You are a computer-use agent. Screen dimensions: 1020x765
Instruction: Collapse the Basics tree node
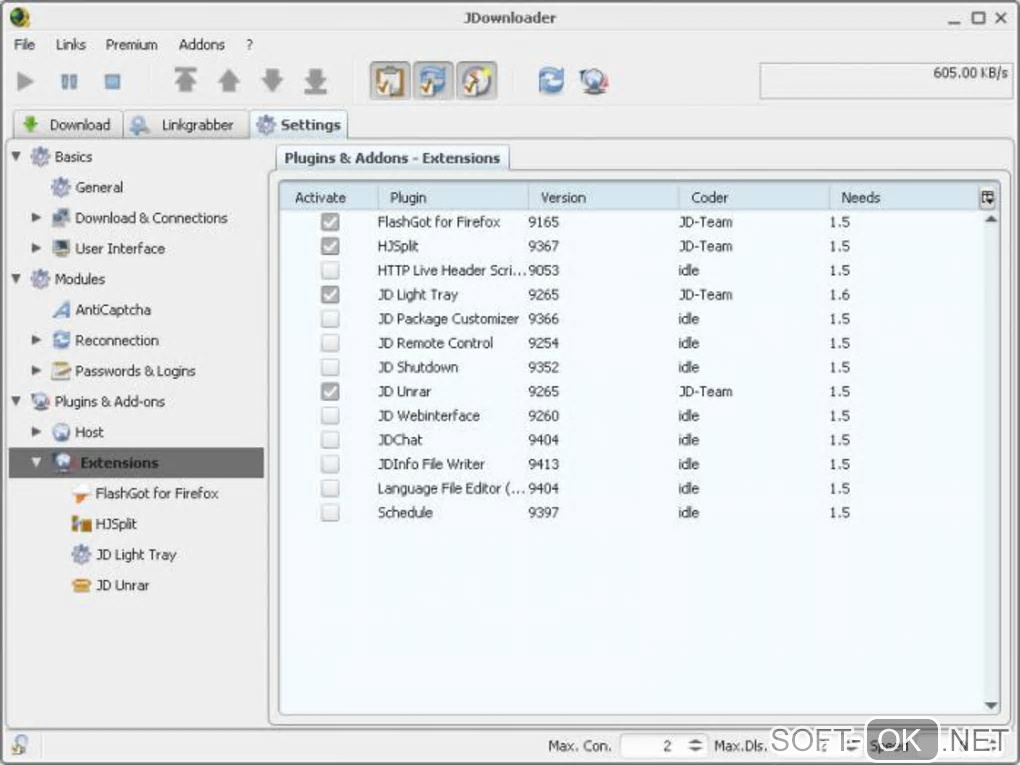17,157
